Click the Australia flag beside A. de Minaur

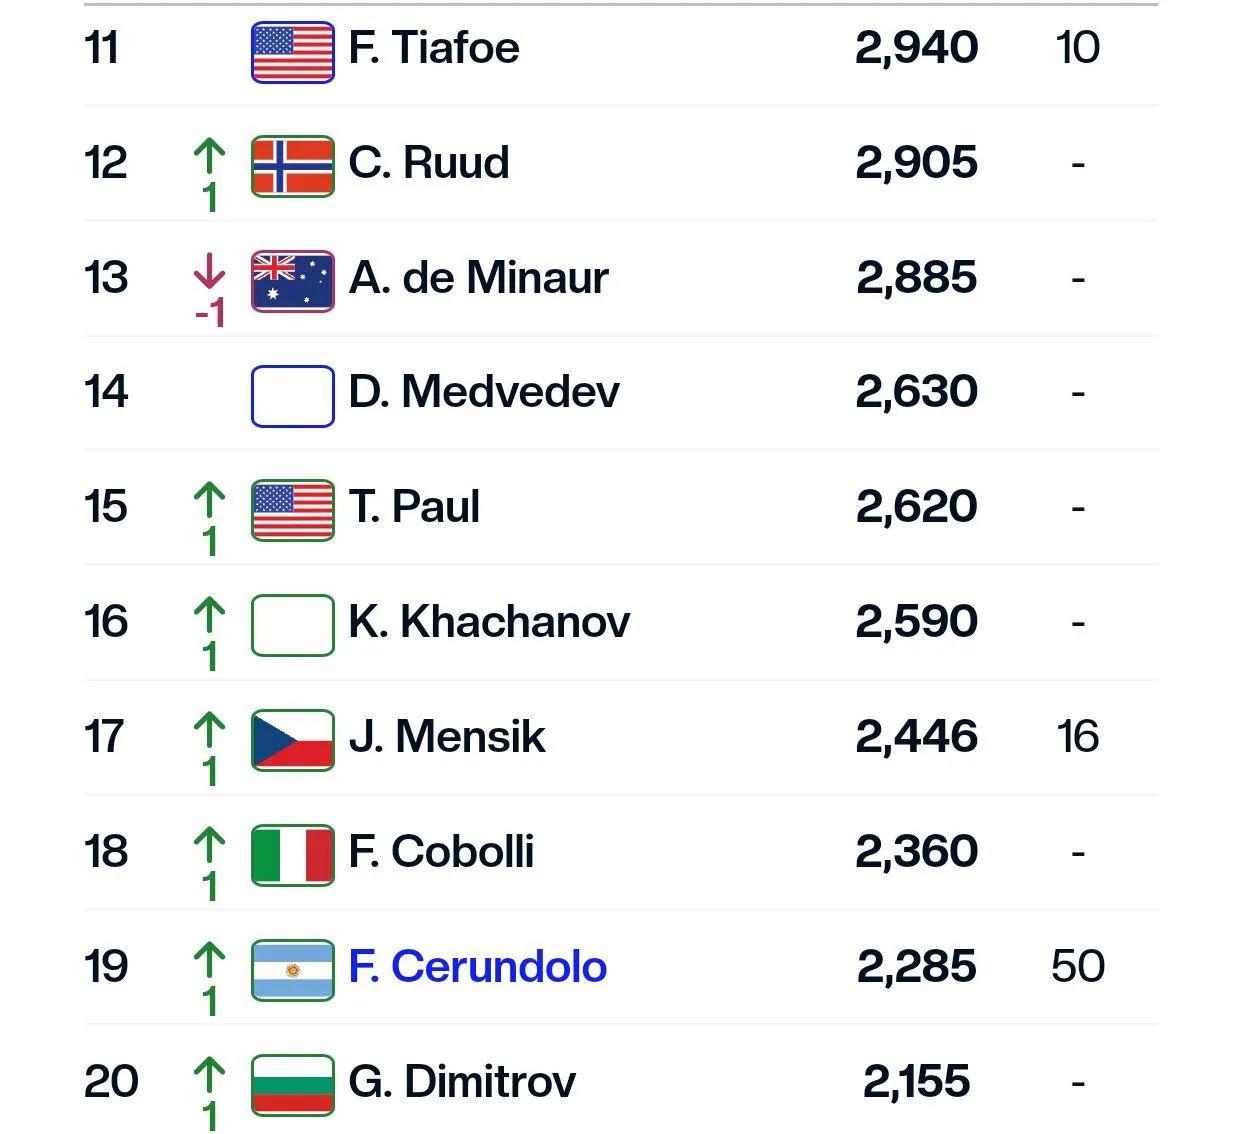(x=292, y=282)
